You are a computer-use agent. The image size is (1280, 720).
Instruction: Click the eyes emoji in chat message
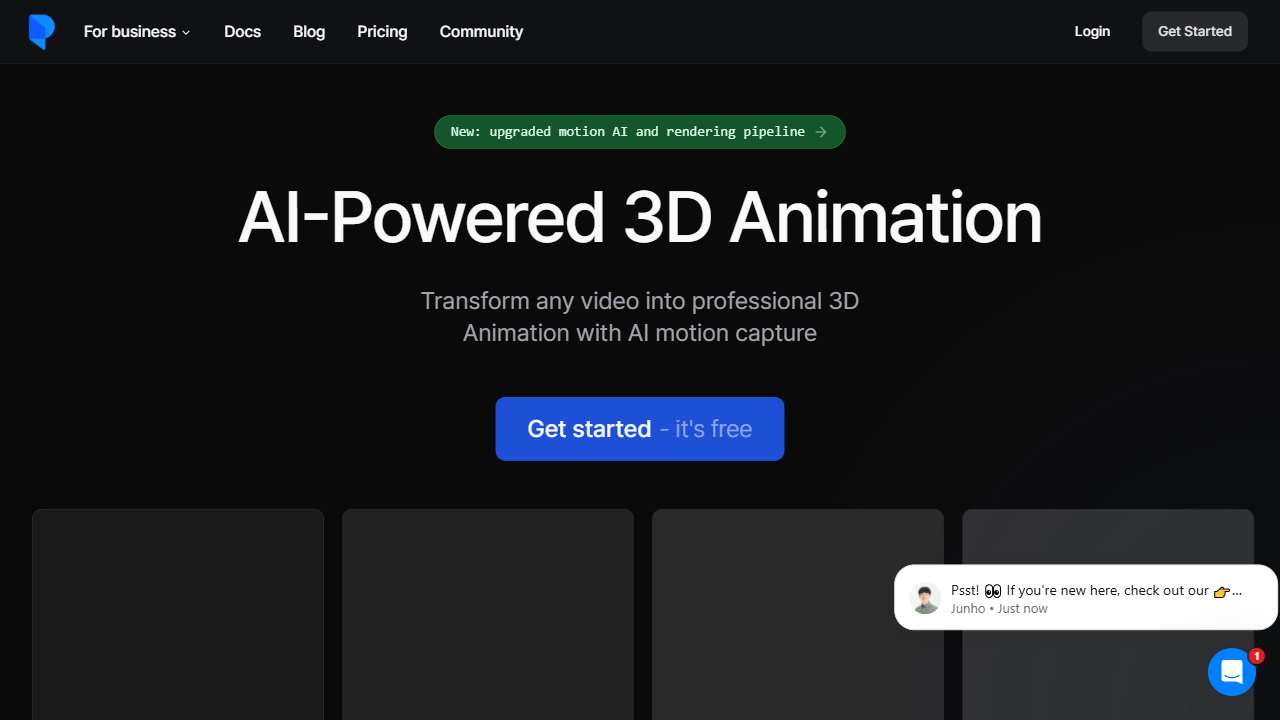click(993, 591)
